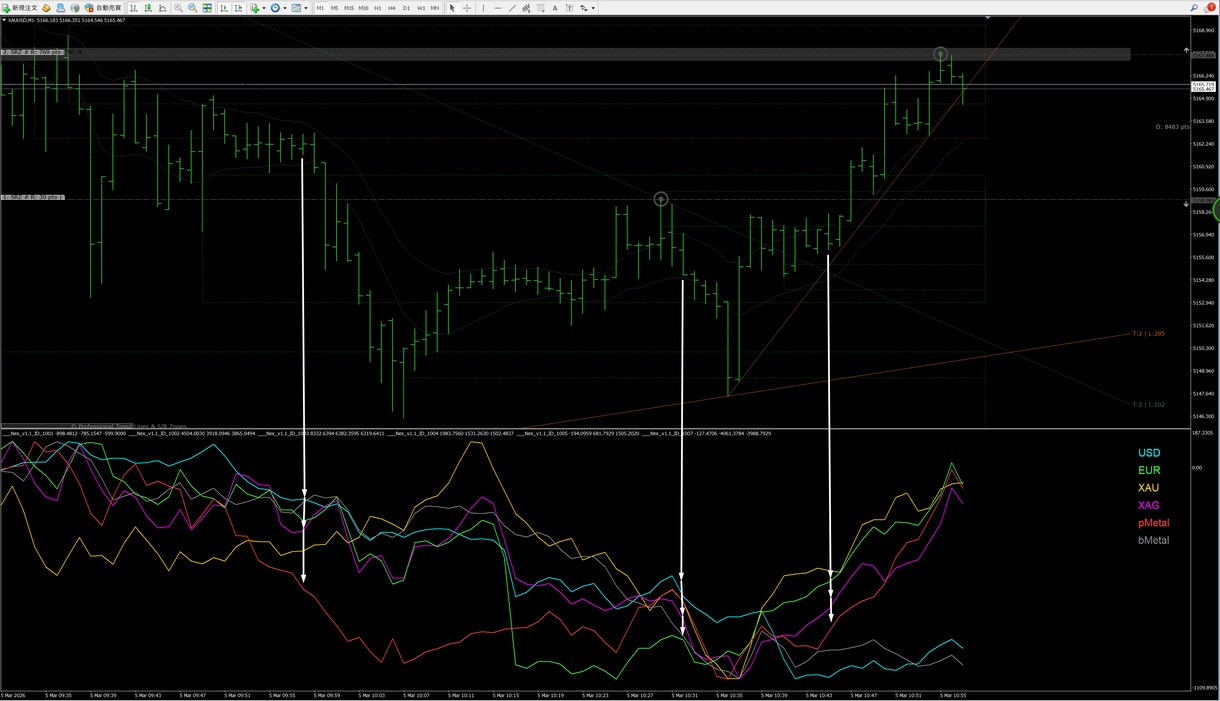The width and height of the screenshot is (1220, 701).
Task: Select the equidistant channel tool
Action: [527, 8]
